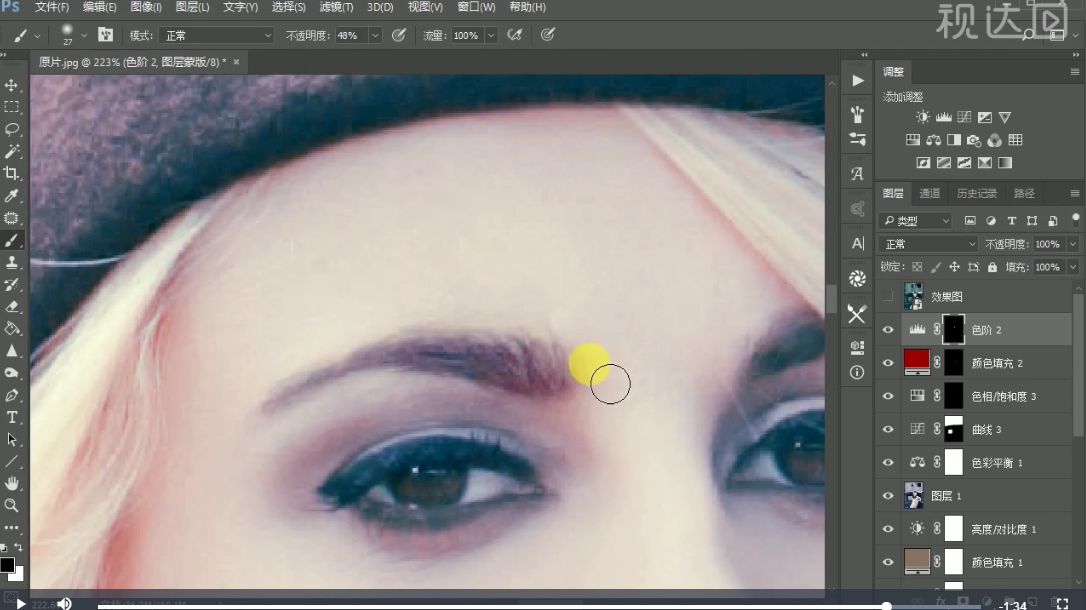The width and height of the screenshot is (1086, 610).
Task: Close the 原片.jpg document tab
Action: pos(236,62)
